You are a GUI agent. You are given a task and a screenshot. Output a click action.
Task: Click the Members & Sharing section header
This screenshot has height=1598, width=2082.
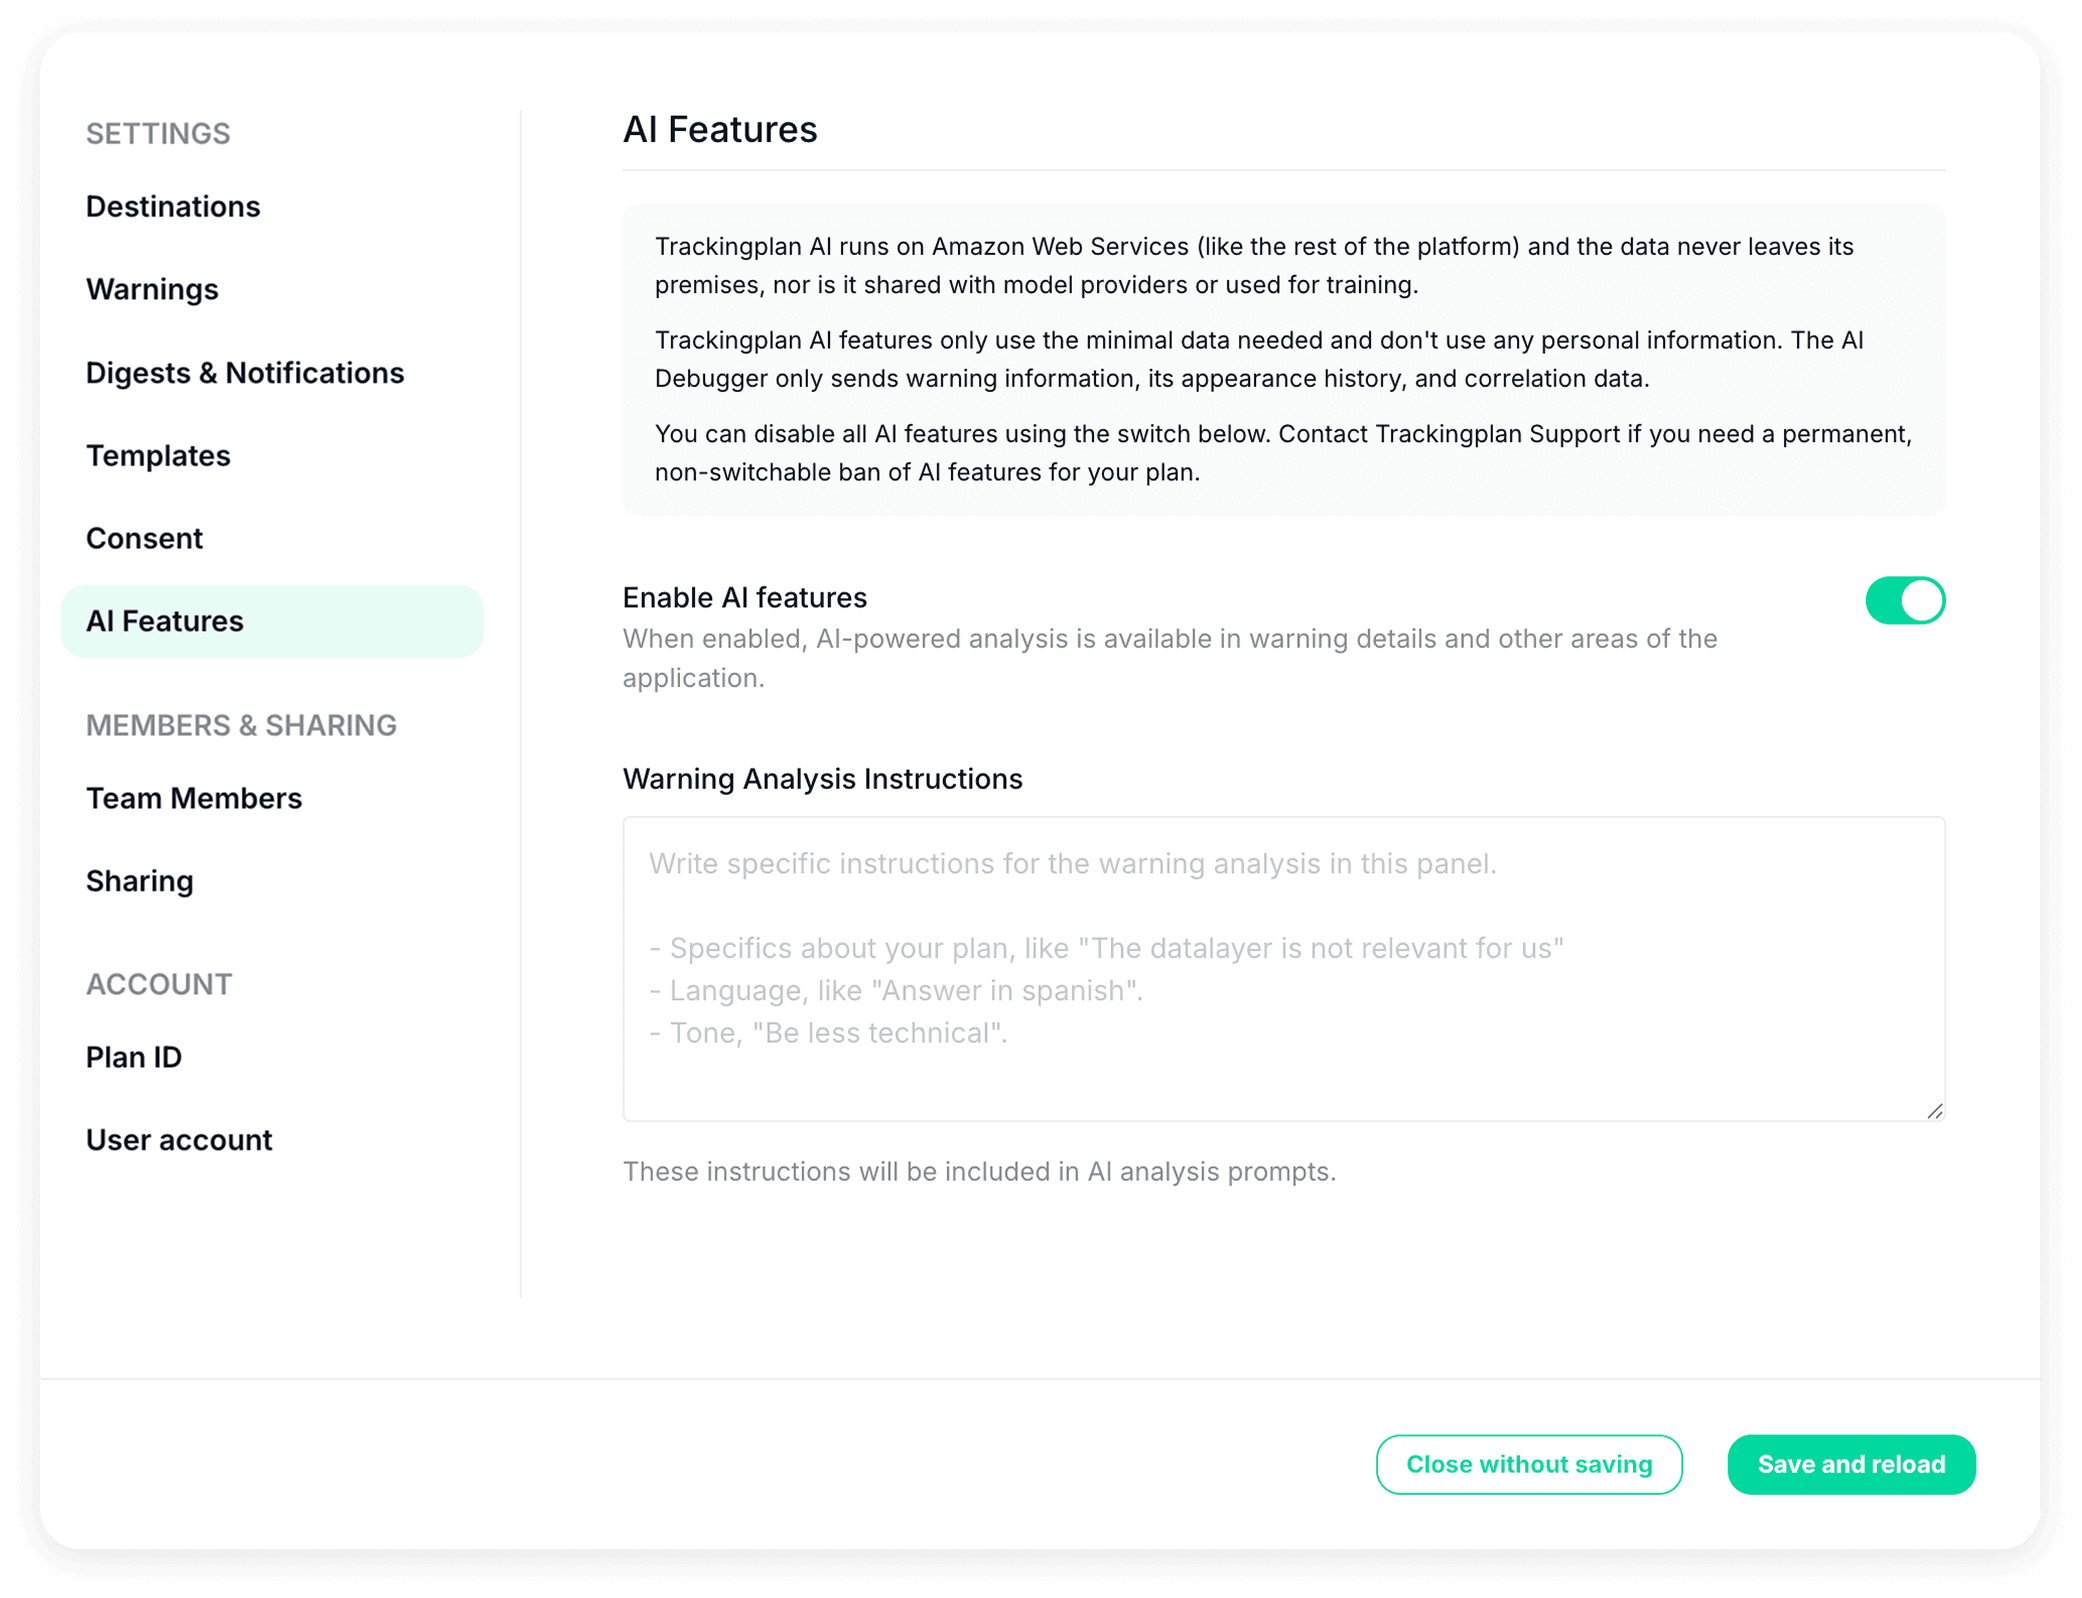(x=241, y=725)
